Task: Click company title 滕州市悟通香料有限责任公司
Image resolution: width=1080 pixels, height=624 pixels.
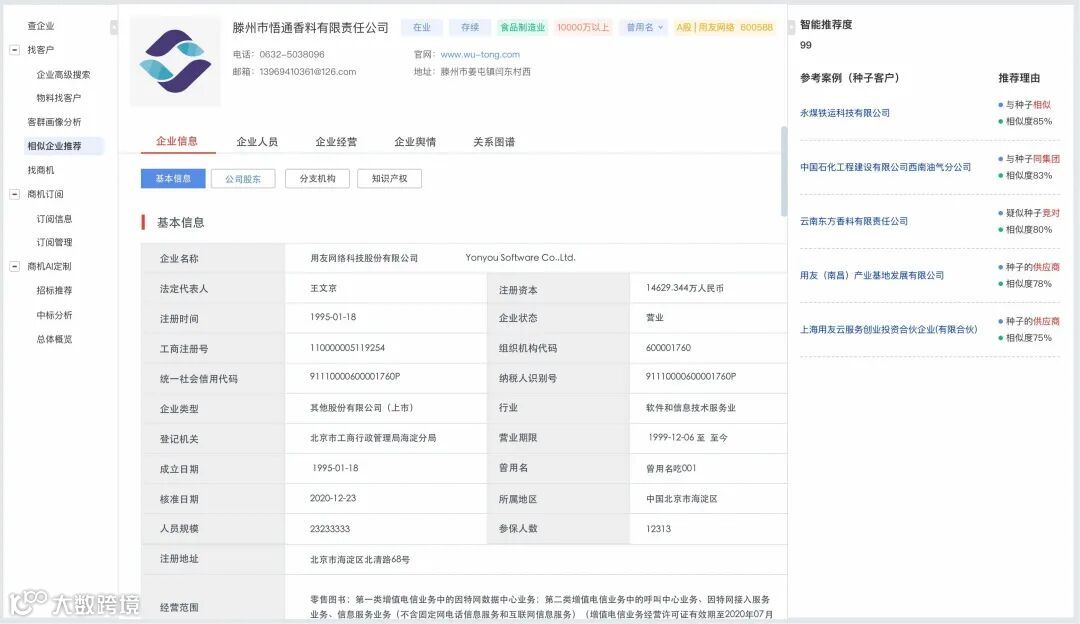Action: (x=311, y=28)
